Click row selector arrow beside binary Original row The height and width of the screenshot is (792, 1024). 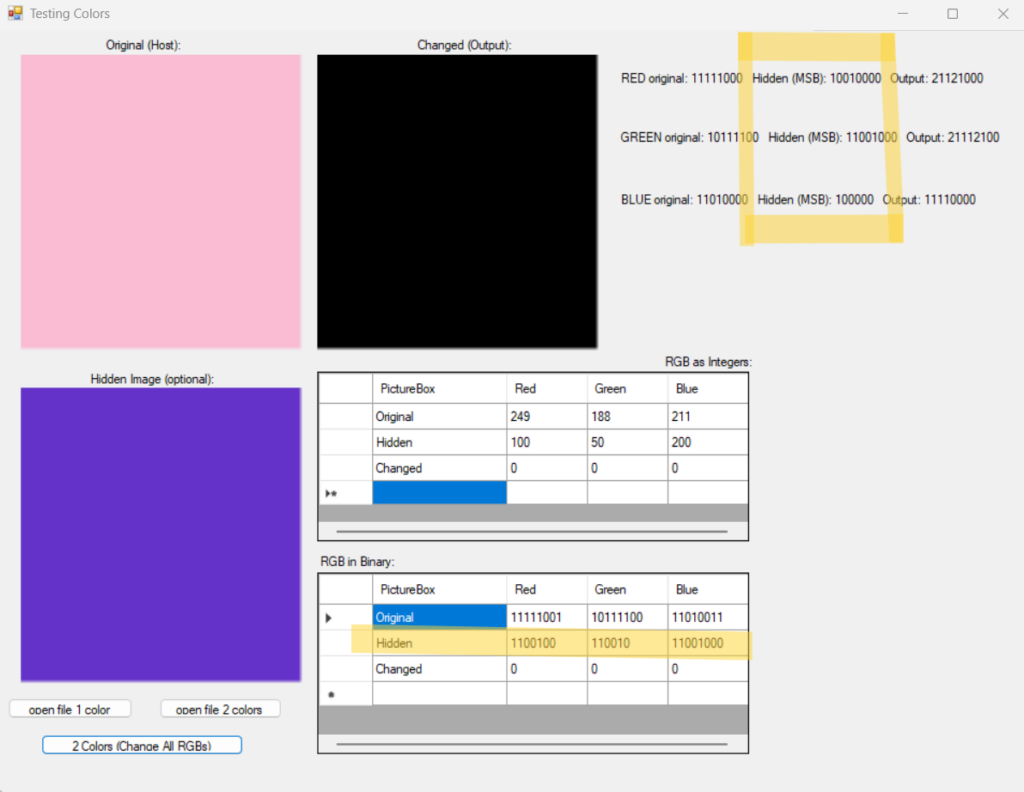point(330,618)
